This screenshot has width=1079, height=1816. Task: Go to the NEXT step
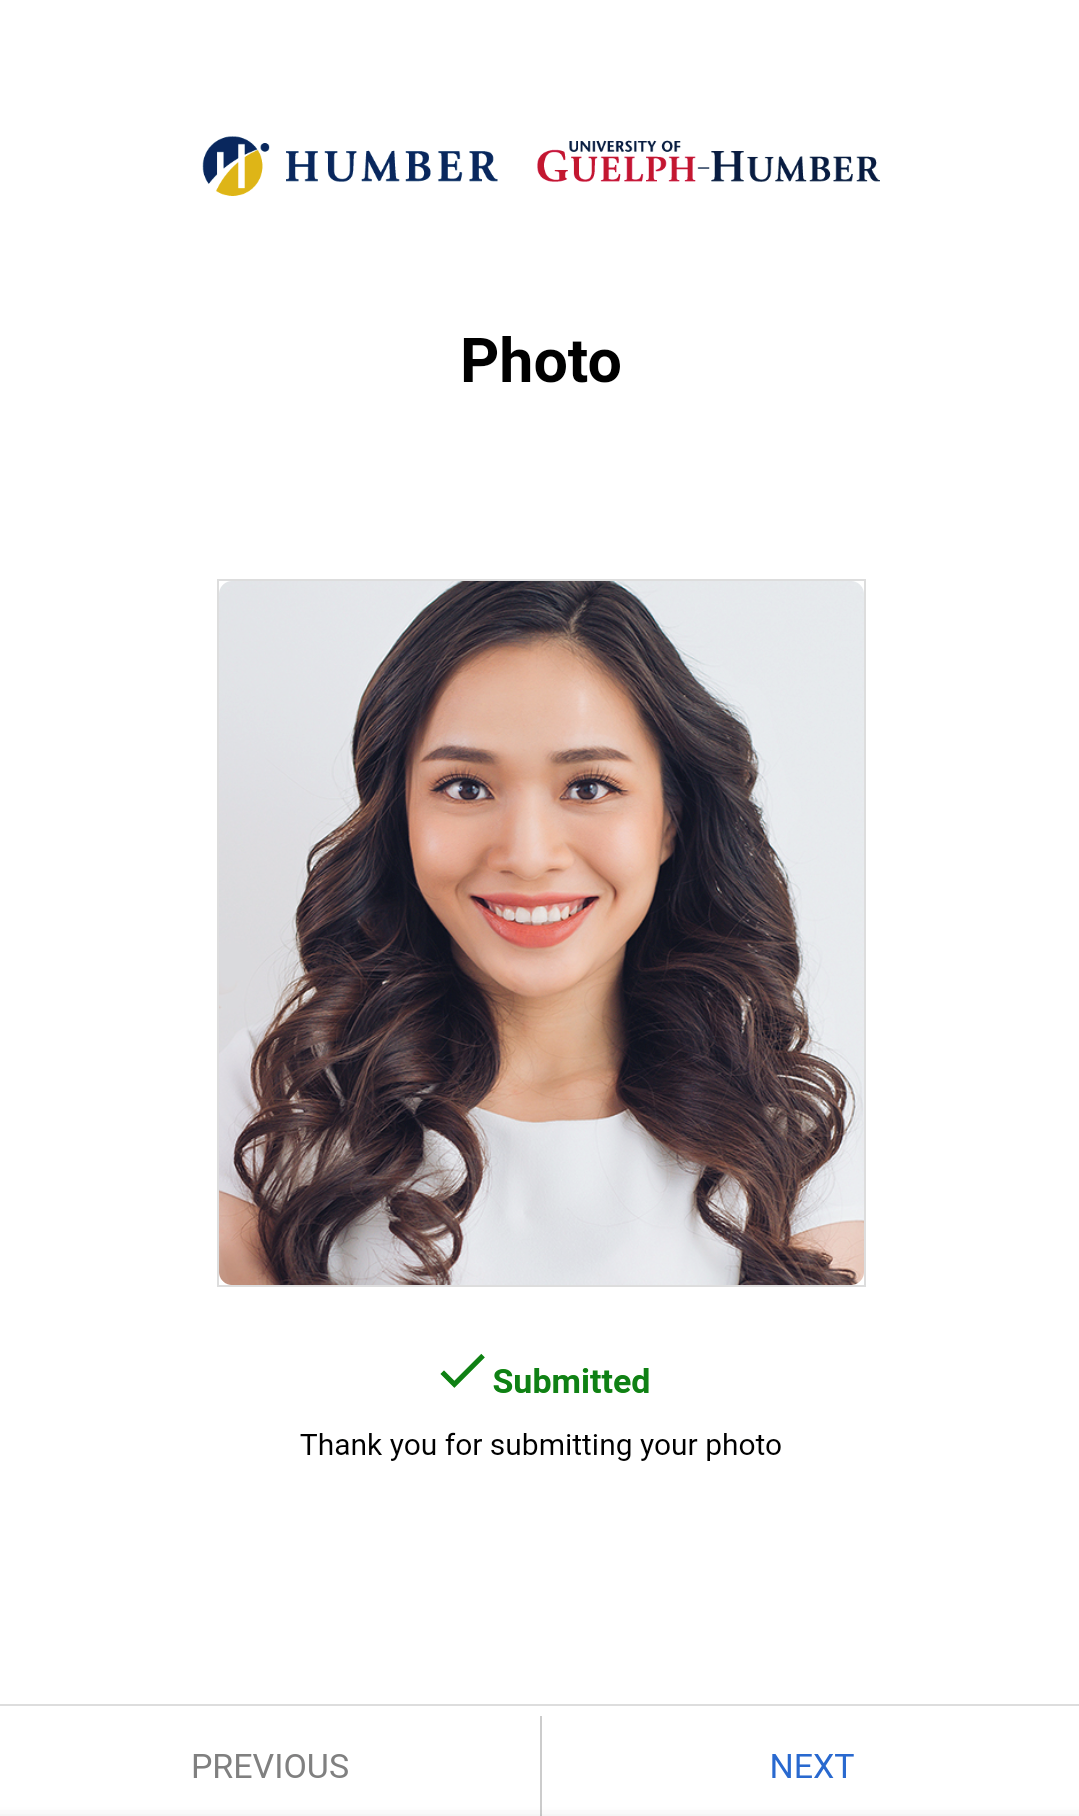point(811,1766)
